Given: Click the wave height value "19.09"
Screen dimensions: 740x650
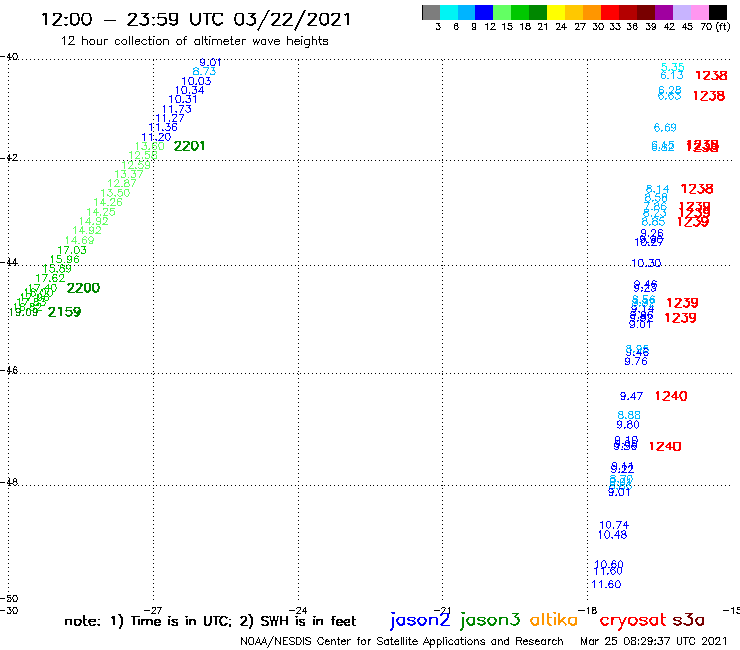Looking at the screenshot, I should (x=23, y=312).
